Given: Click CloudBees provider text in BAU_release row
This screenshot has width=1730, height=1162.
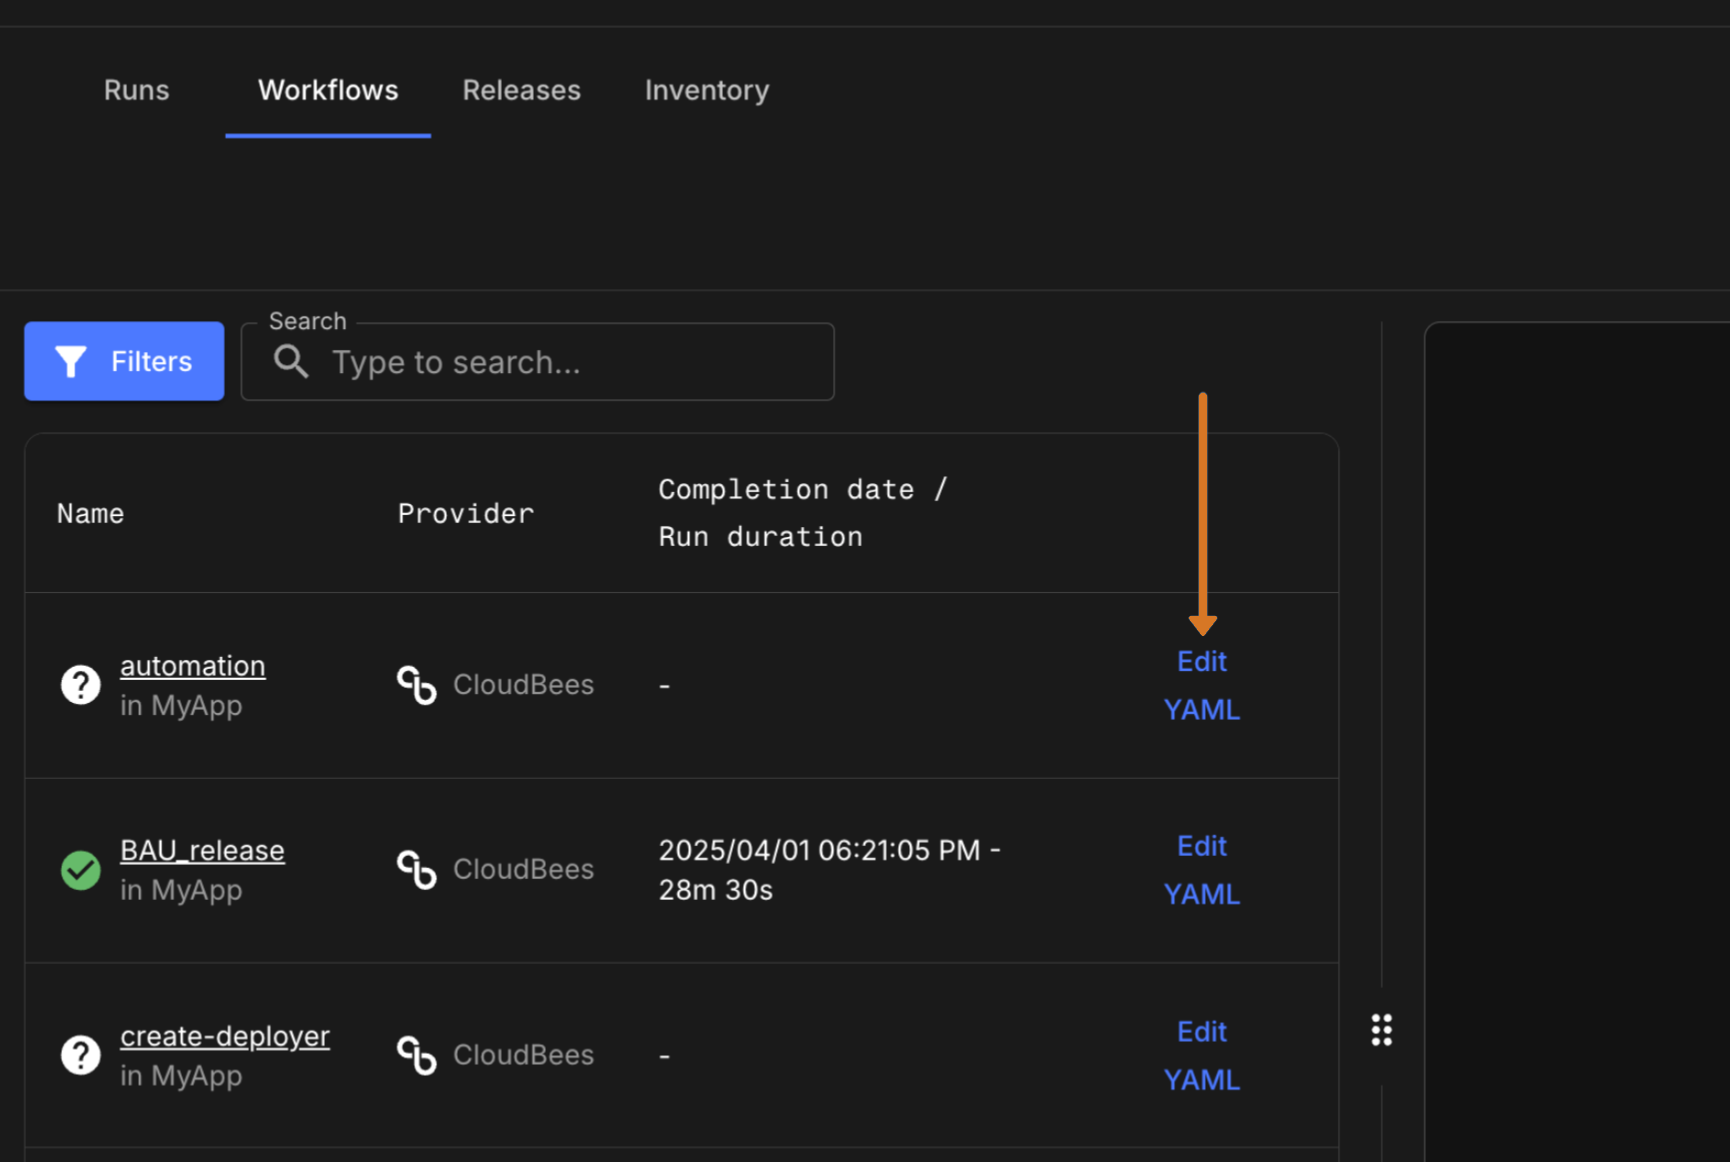Looking at the screenshot, I should [x=523, y=870].
